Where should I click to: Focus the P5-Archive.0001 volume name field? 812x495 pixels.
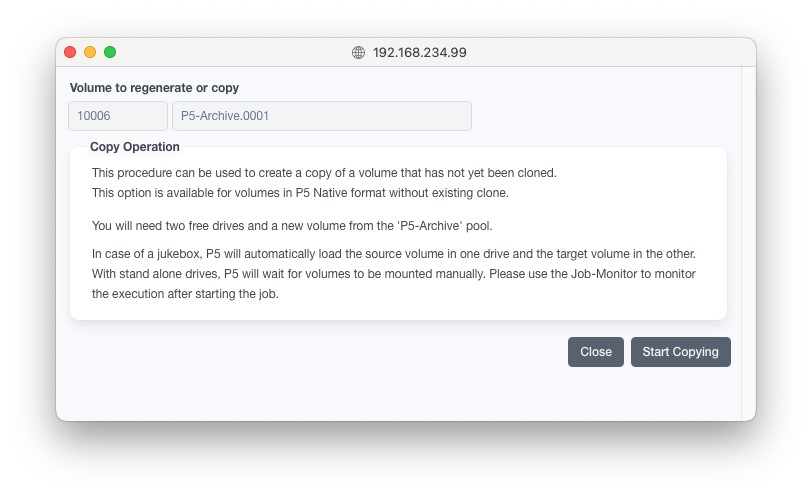click(x=321, y=116)
